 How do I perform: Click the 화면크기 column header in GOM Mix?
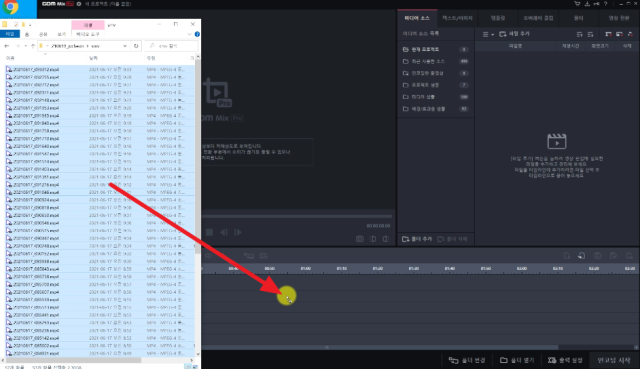[x=600, y=46]
